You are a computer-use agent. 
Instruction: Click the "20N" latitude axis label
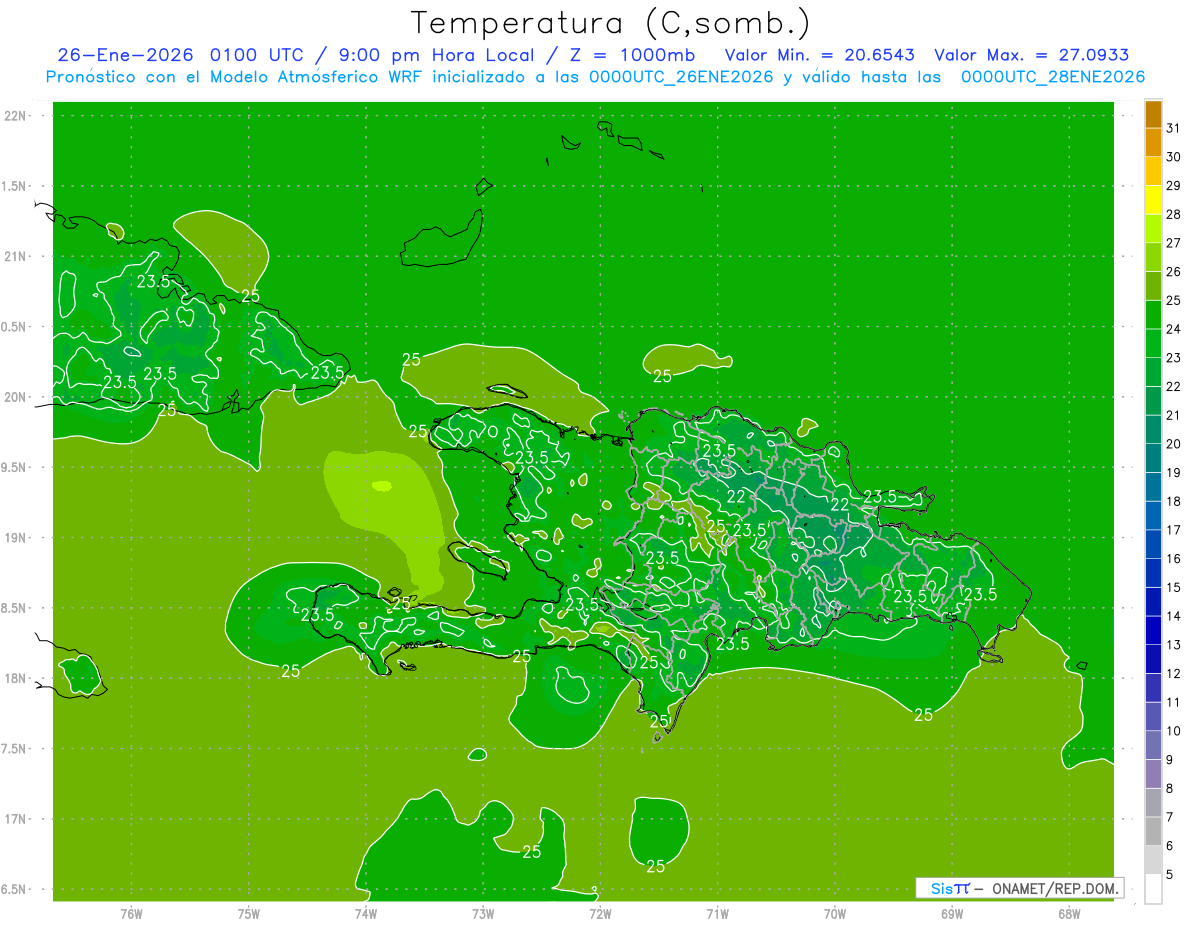14,397
